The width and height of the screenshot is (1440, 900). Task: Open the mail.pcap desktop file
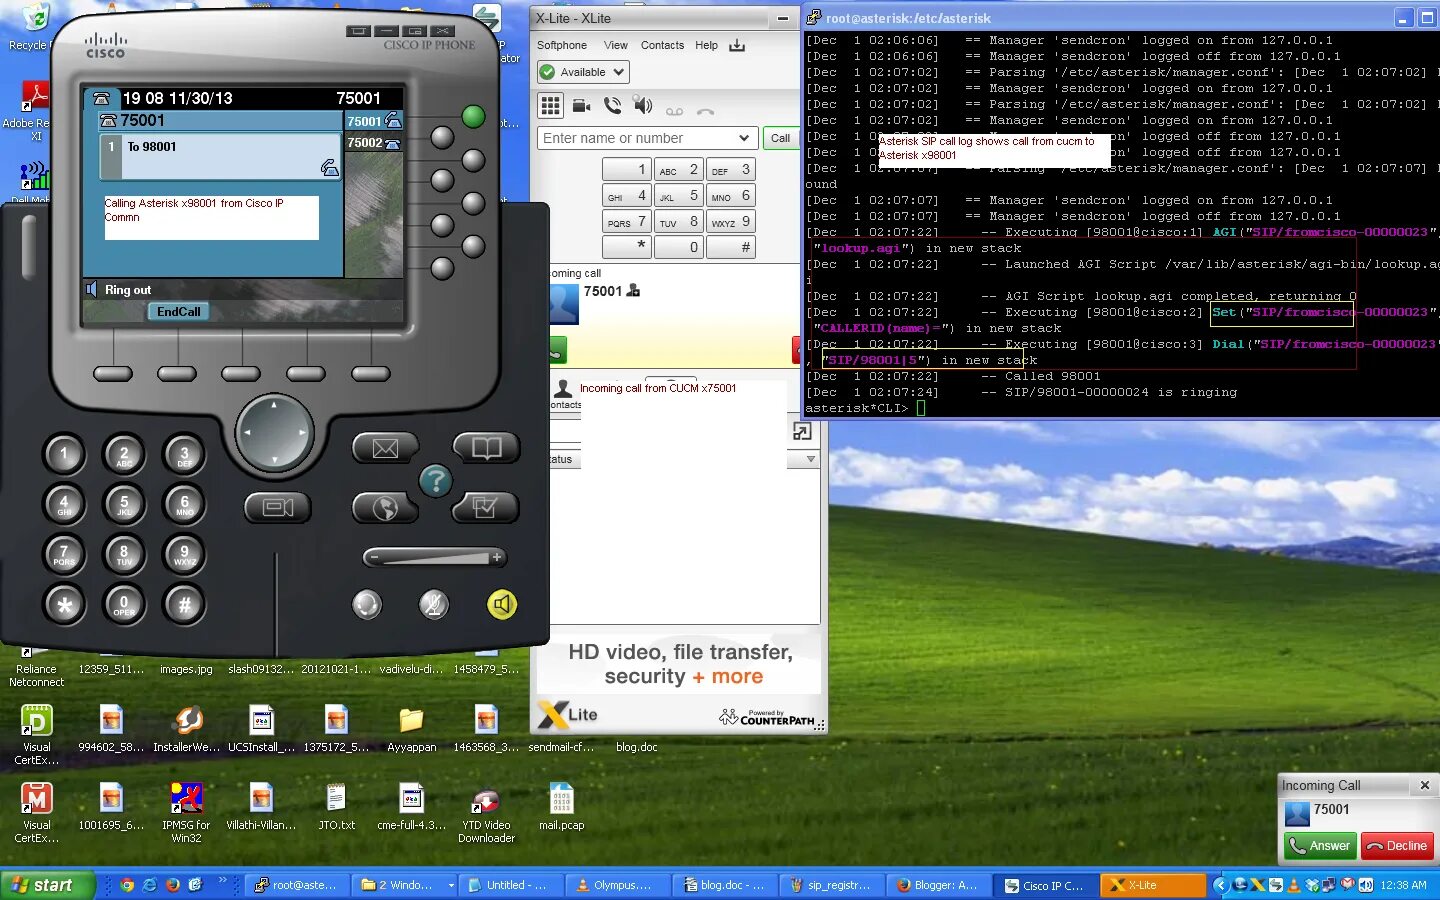pos(561,807)
